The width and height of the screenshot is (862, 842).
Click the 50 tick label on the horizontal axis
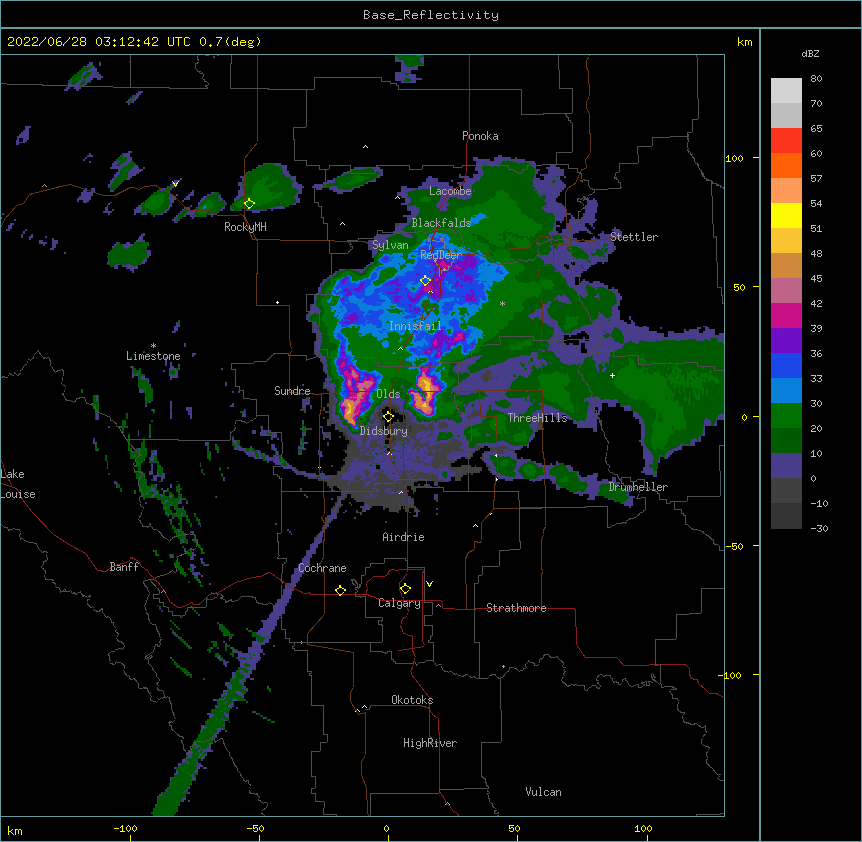[514, 828]
